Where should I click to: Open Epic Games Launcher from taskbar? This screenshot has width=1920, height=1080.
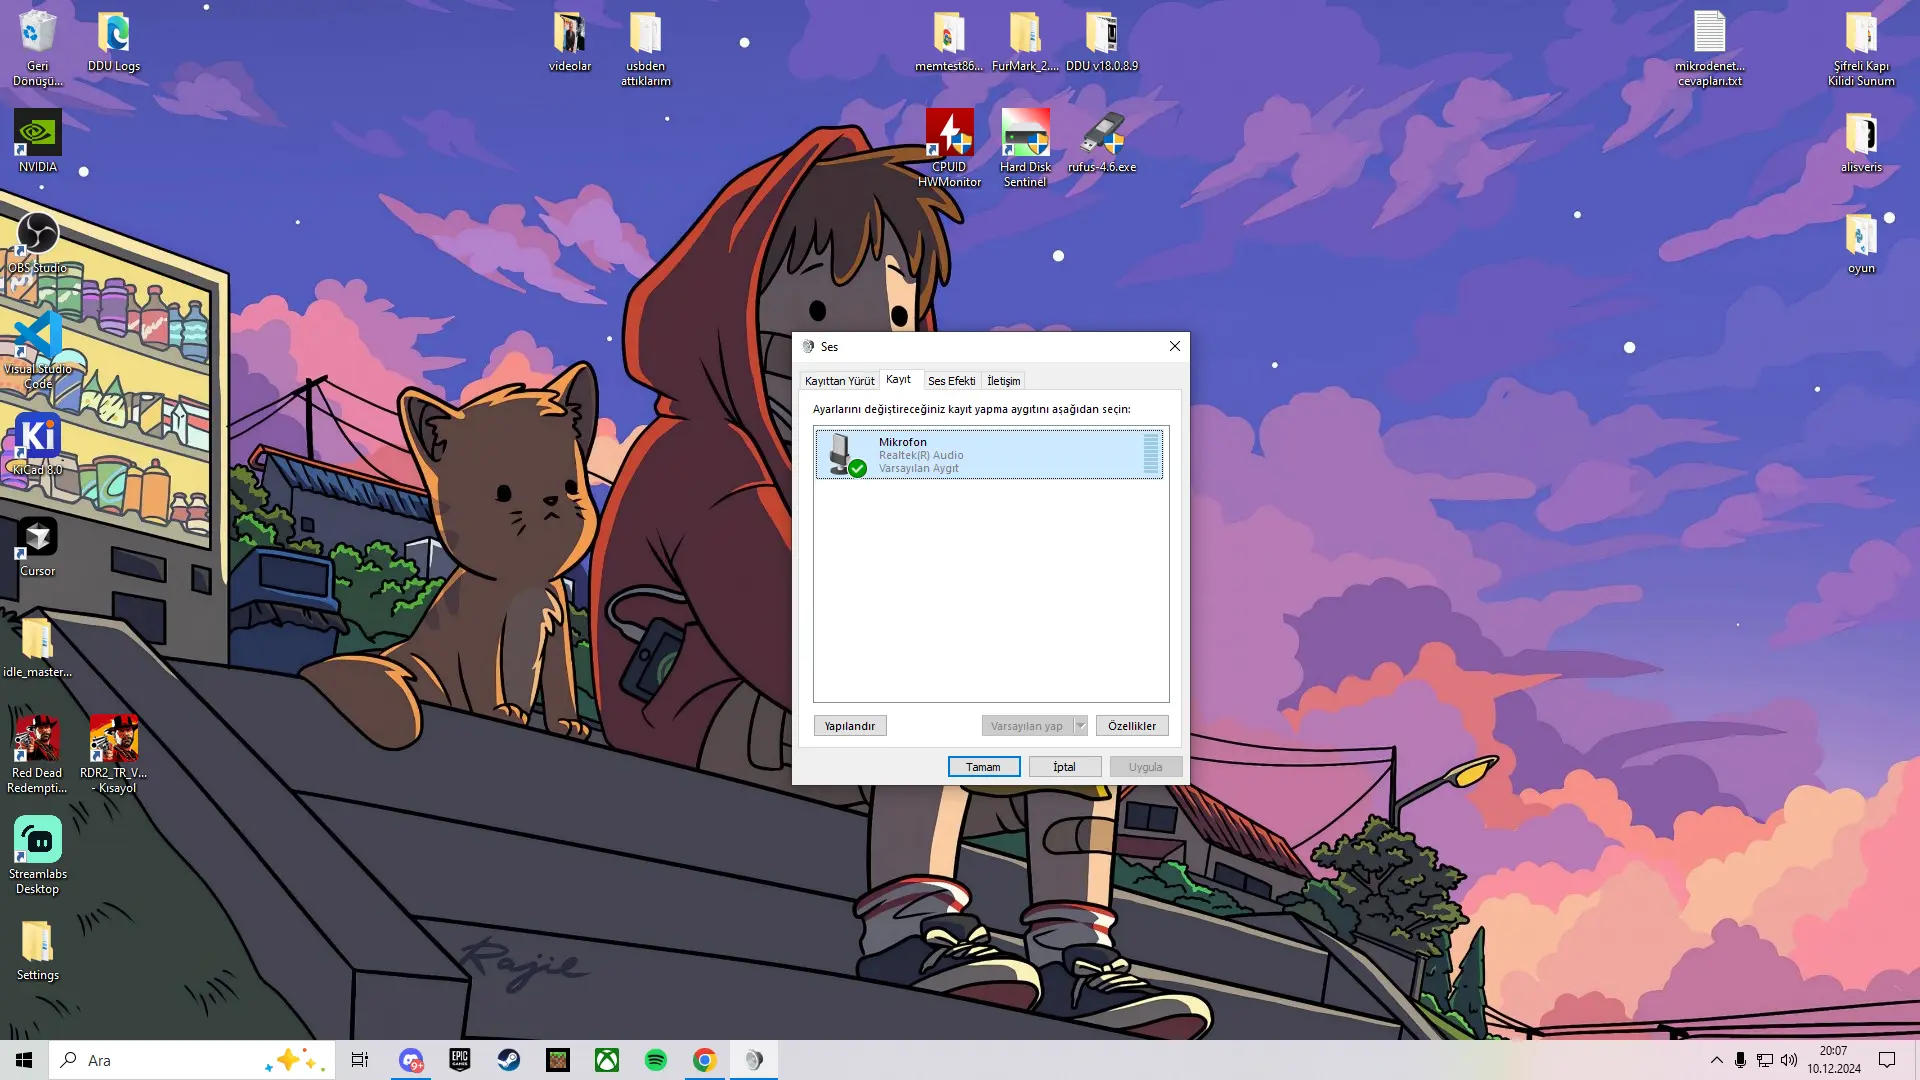[x=460, y=1060]
